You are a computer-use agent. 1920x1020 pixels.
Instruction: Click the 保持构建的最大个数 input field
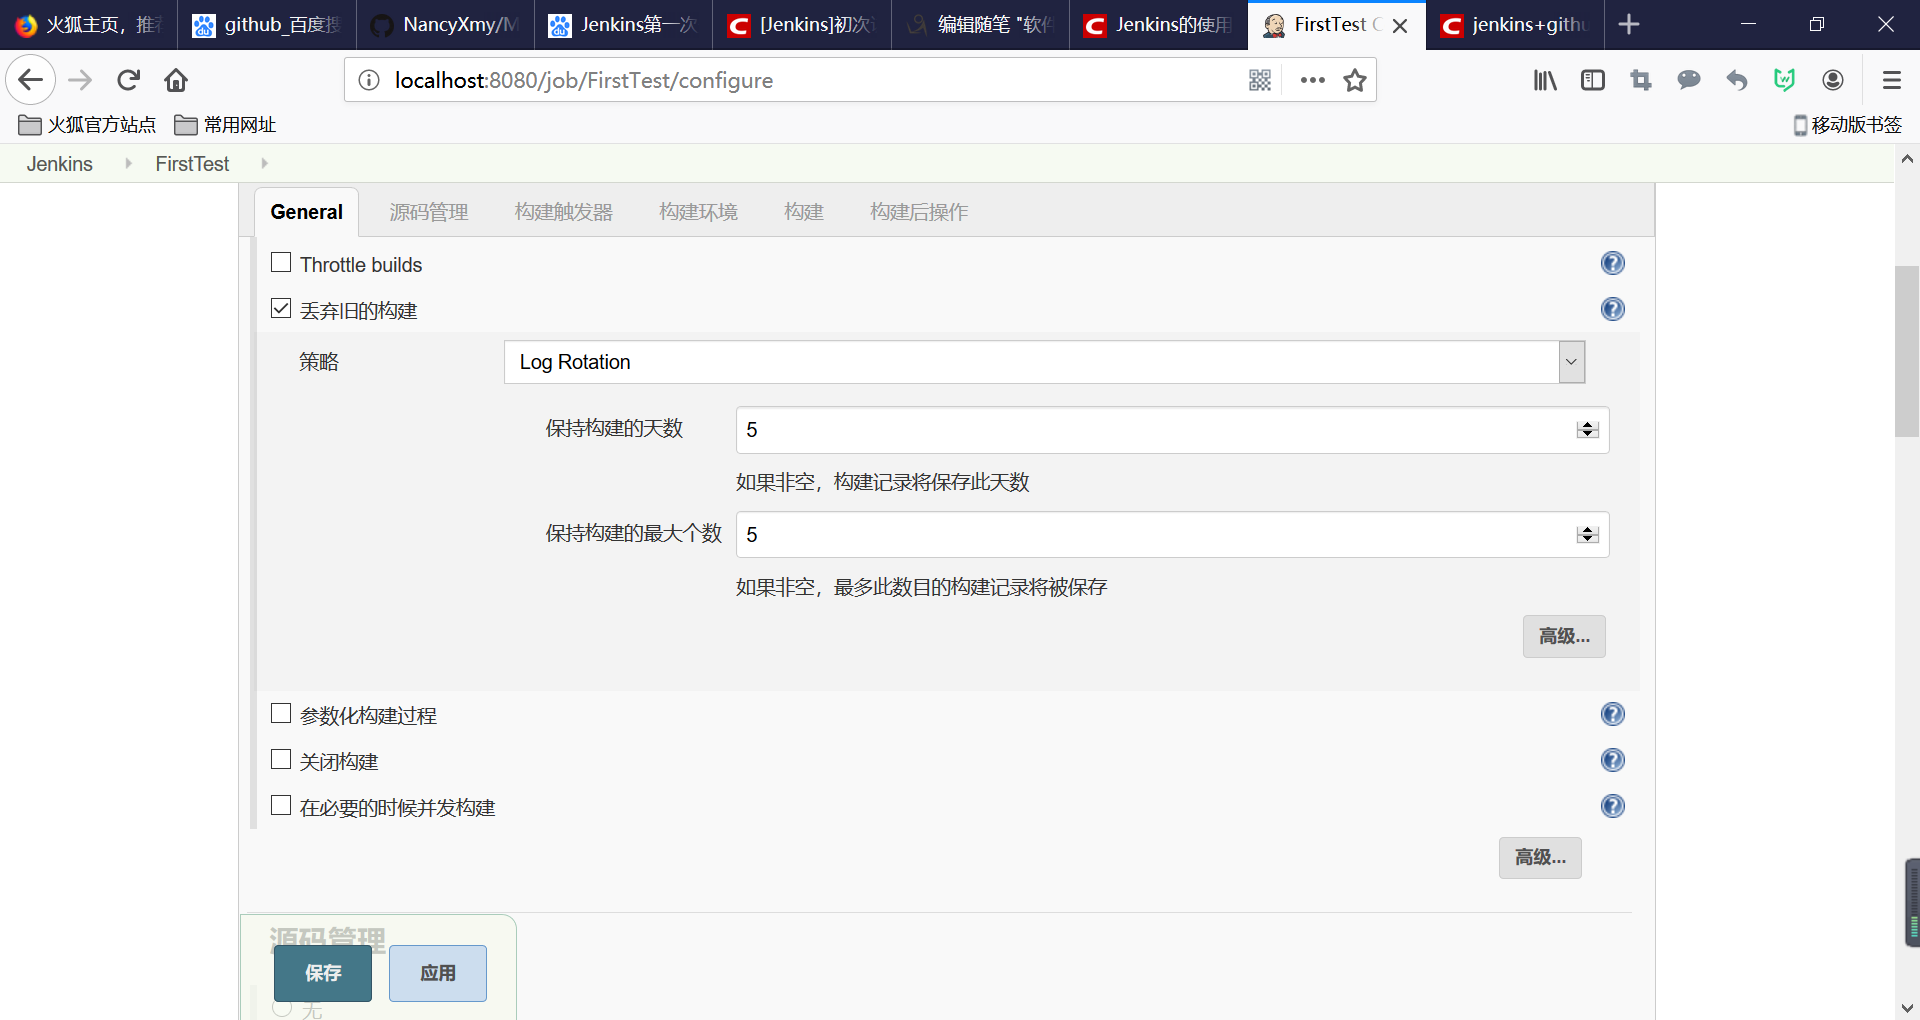click(1172, 535)
